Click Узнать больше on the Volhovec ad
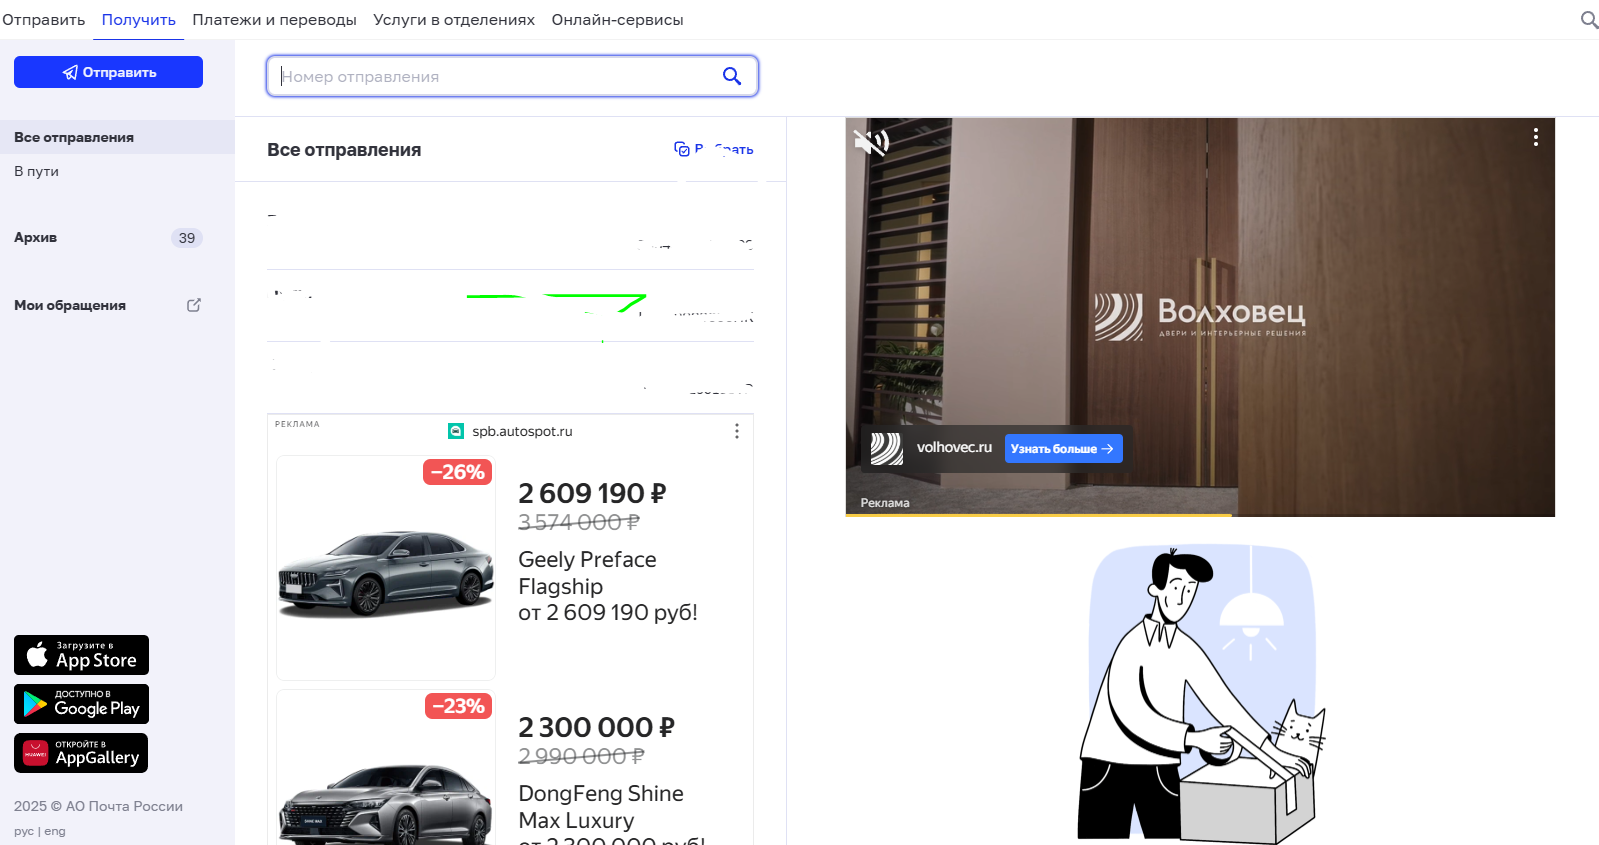Image resolution: width=1599 pixels, height=845 pixels. click(1062, 449)
